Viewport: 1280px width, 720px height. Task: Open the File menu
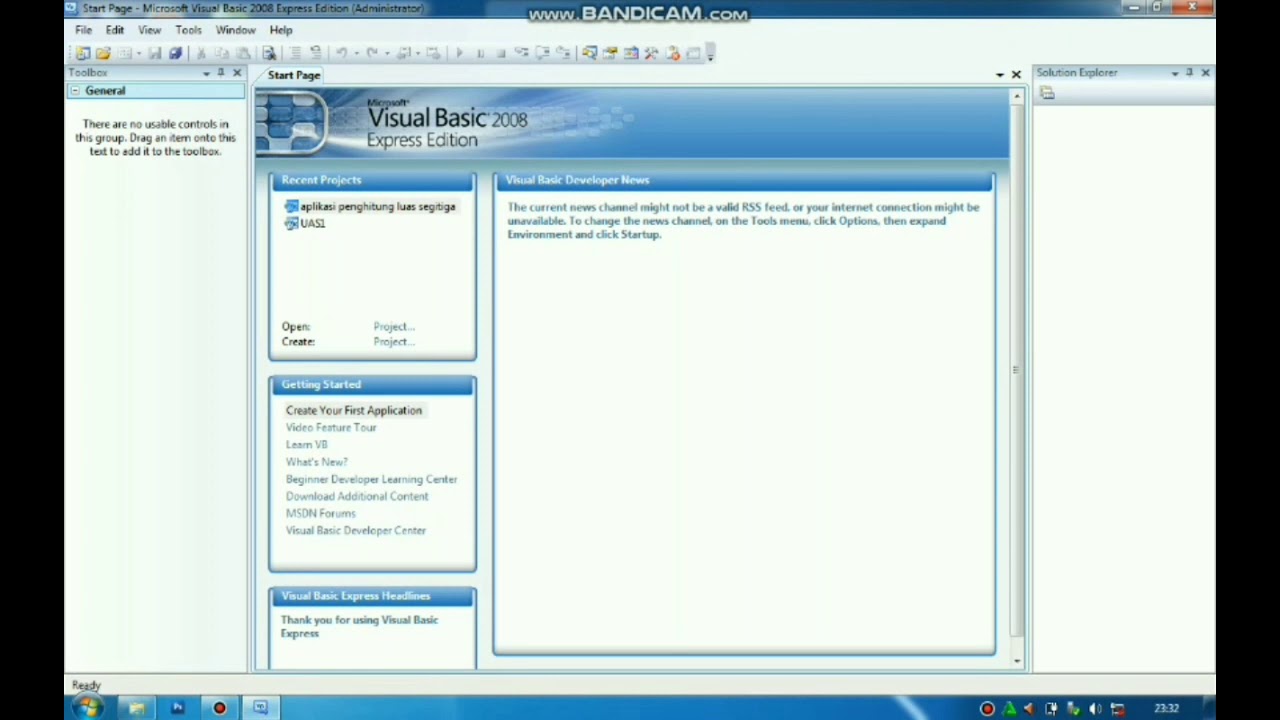pos(84,30)
